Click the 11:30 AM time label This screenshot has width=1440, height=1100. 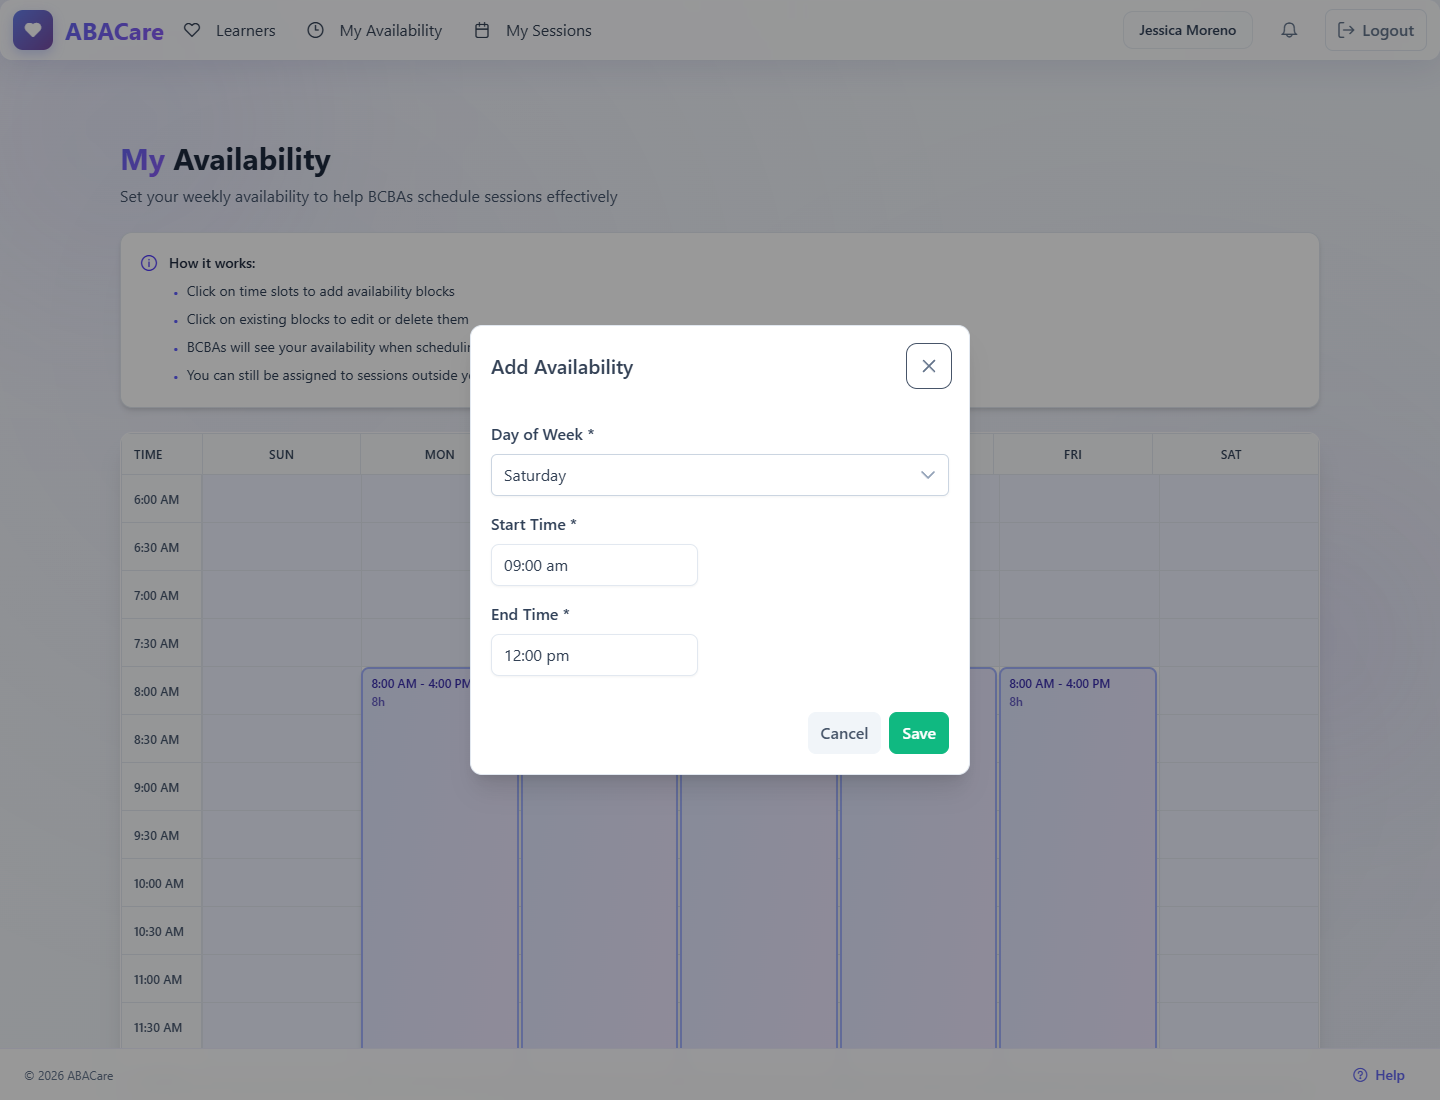coord(158,1027)
